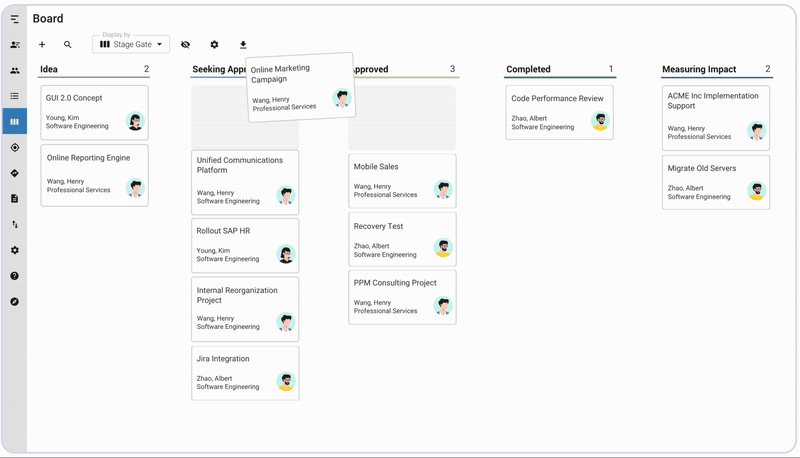Open the help question mark icon
The height and width of the screenshot is (458, 800).
(14, 276)
